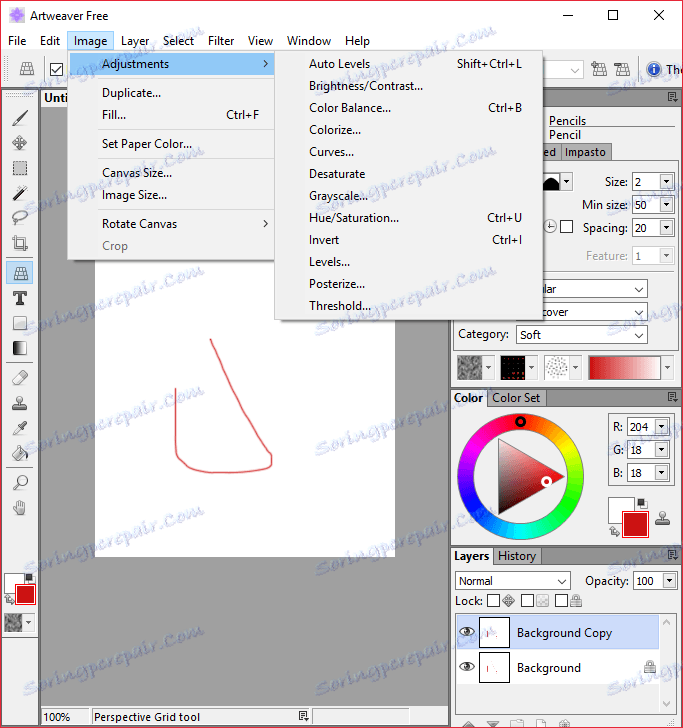Select the Paint Bucket tool
Viewport: 683px width, 728px height.
(20, 453)
